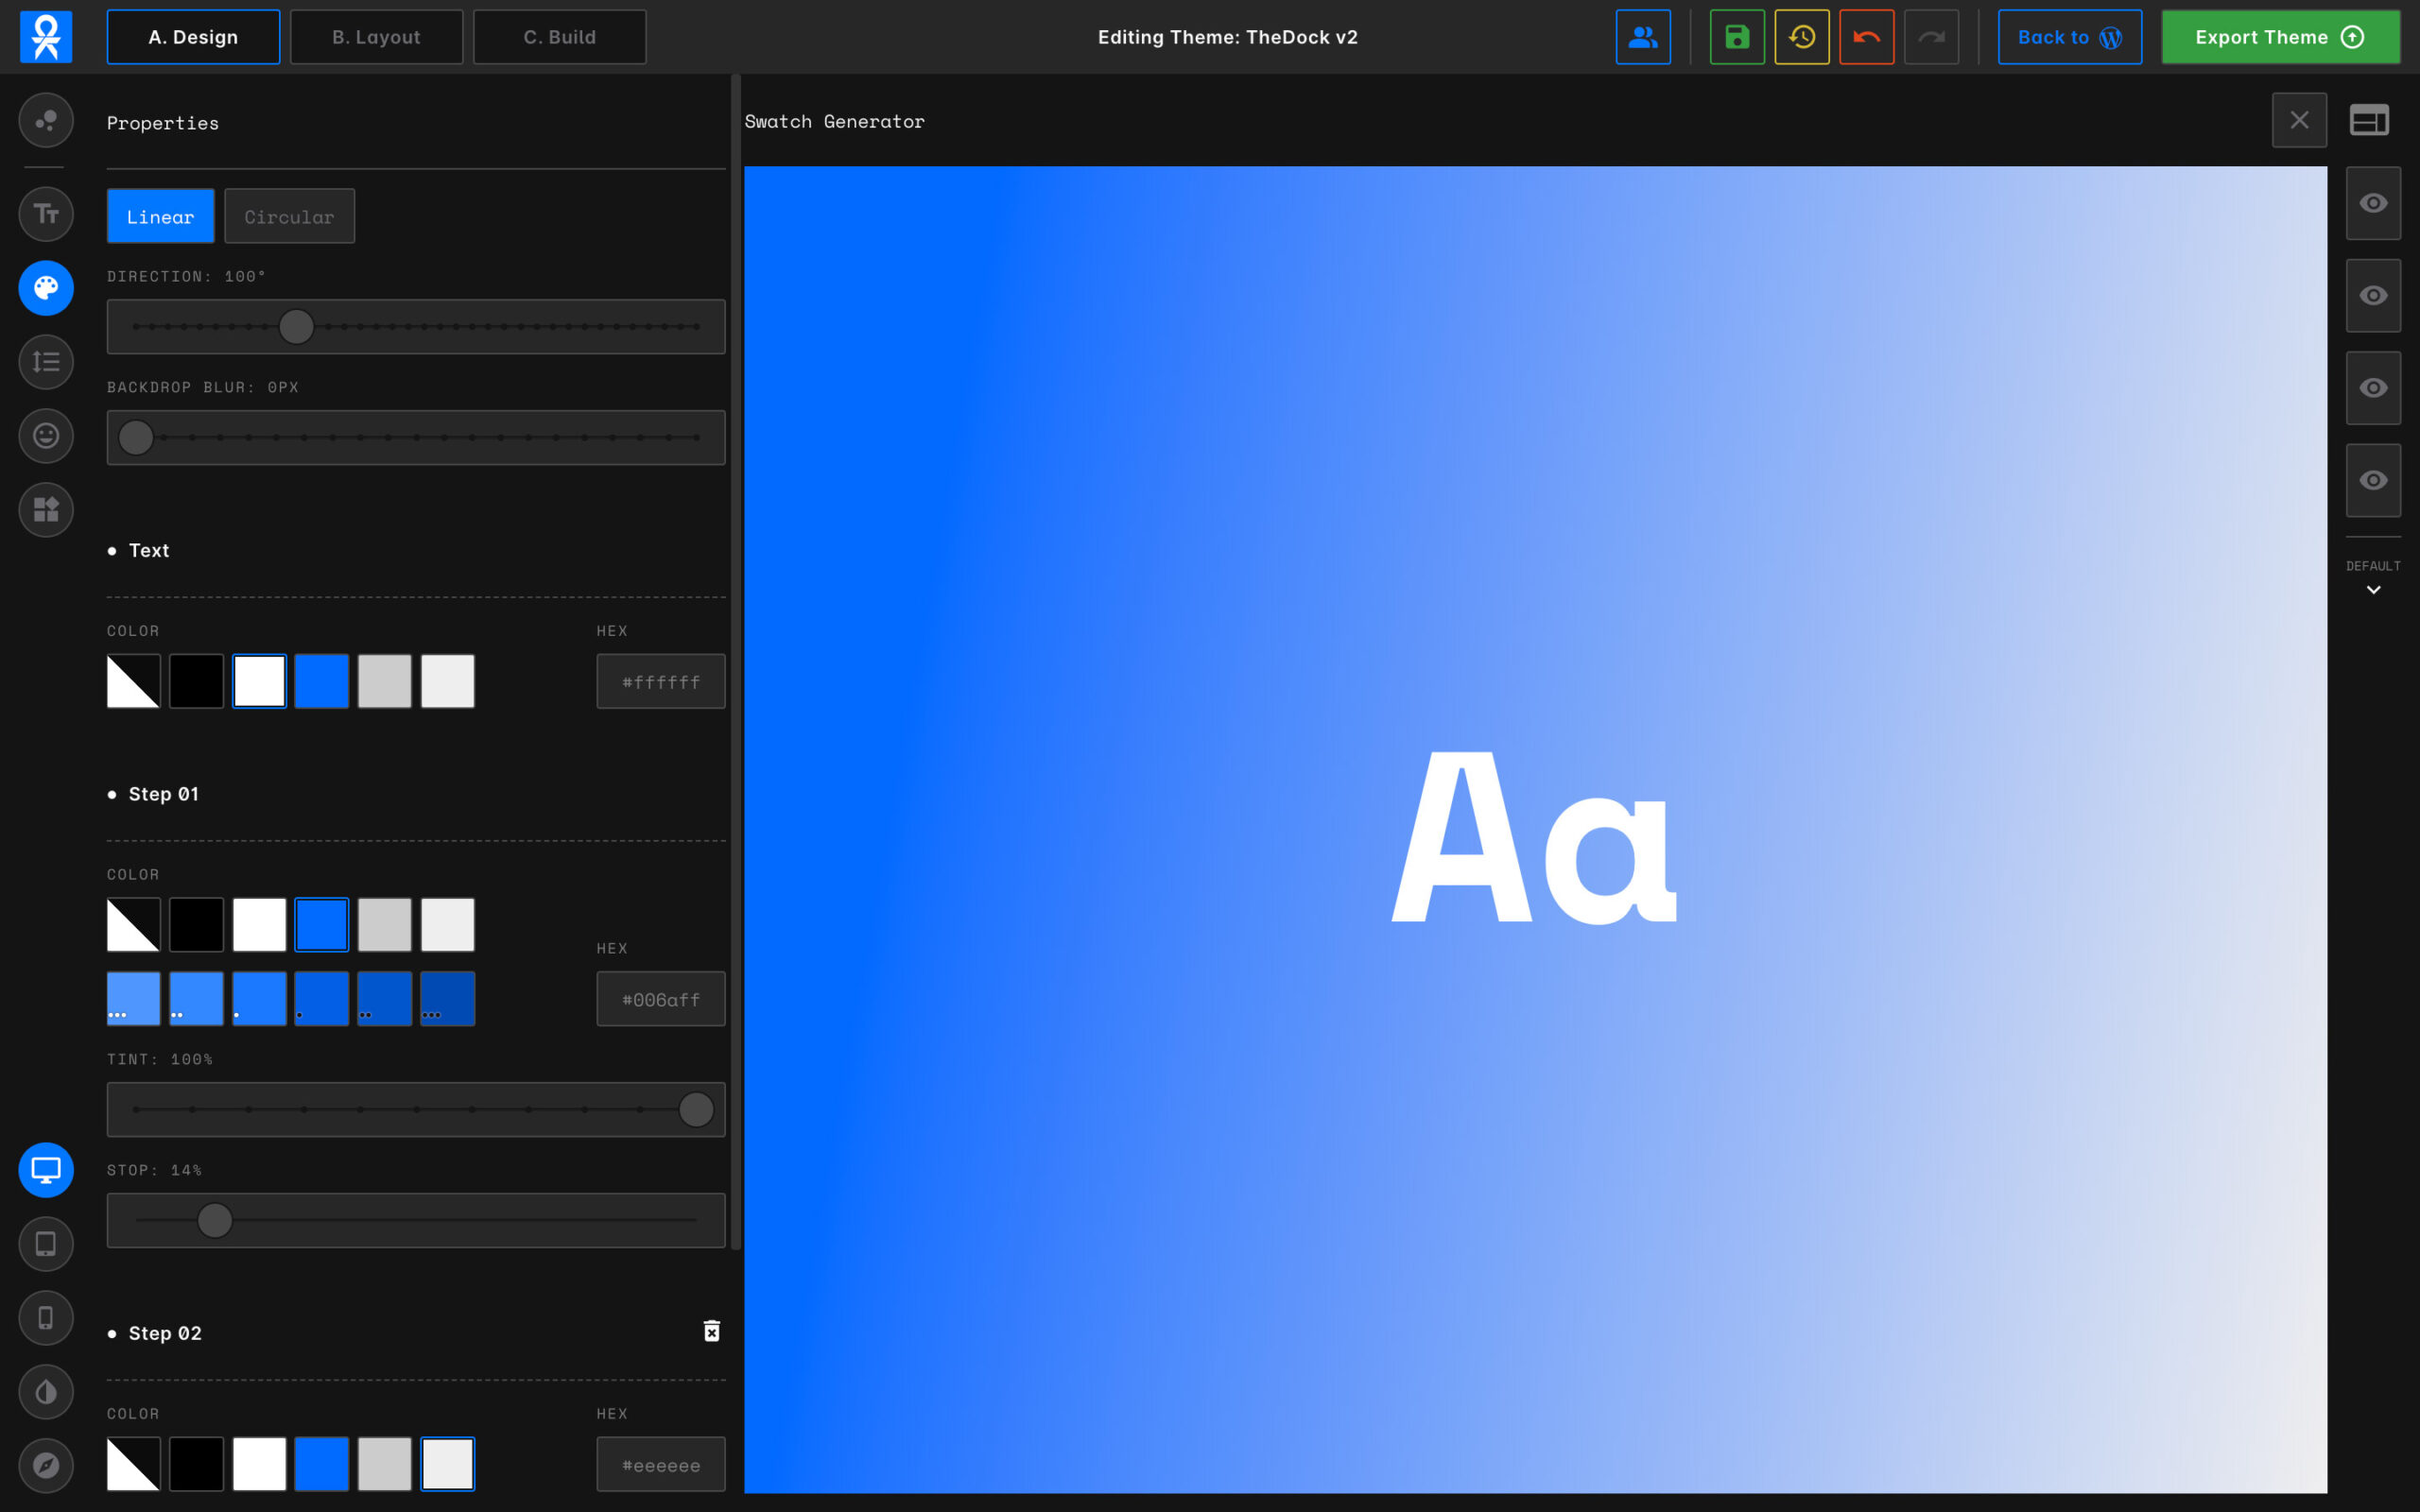Click the Back to WordPress button
The width and height of the screenshot is (2420, 1512).
2069,37
